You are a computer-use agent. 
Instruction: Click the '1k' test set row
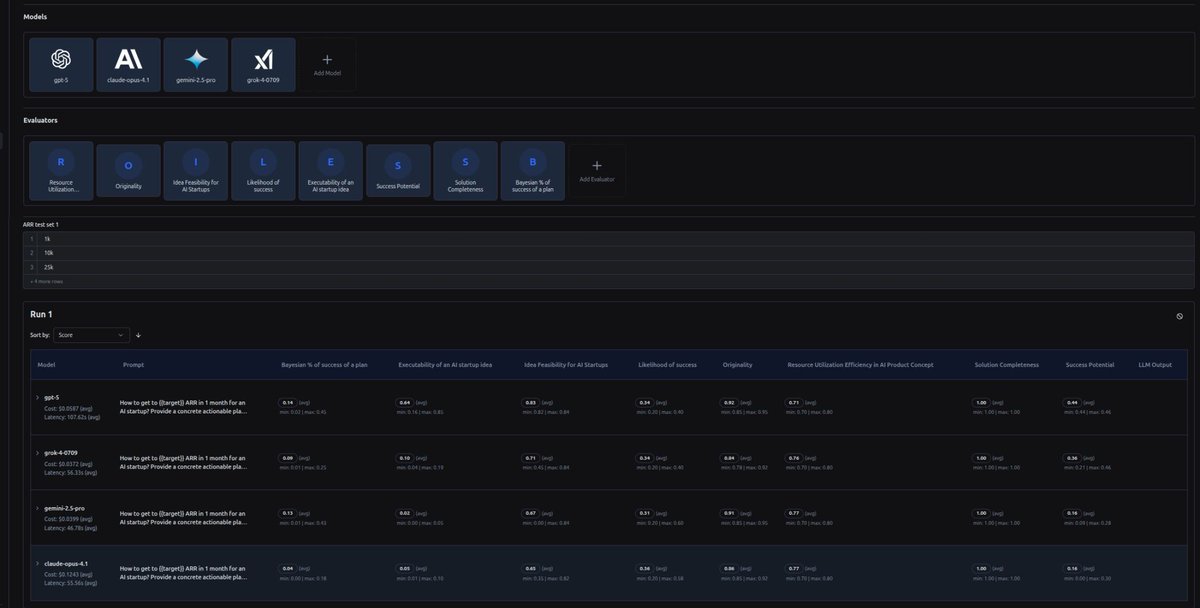[x=608, y=239]
